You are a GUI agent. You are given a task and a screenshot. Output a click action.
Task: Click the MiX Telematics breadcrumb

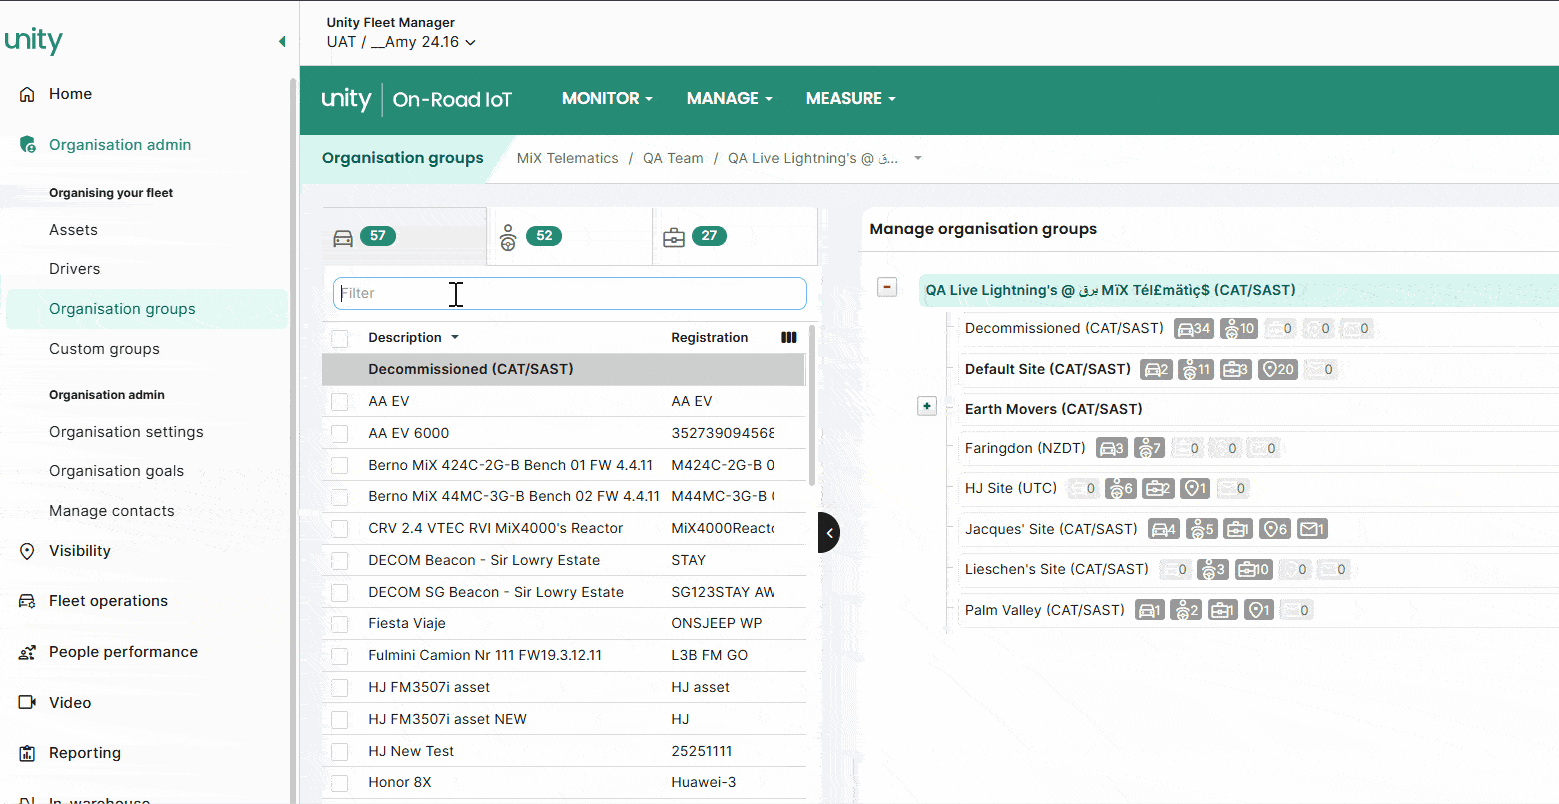[x=568, y=159]
